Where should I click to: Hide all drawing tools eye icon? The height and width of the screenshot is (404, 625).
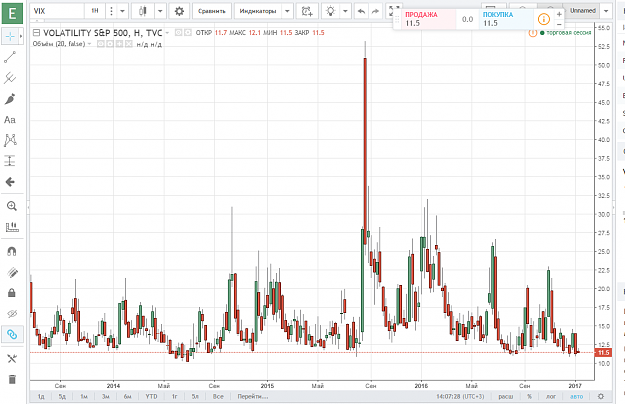[x=12, y=314]
